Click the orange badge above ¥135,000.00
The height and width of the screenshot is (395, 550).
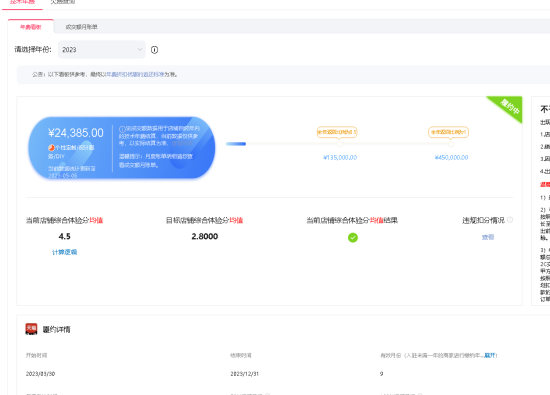[x=337, y=132]
